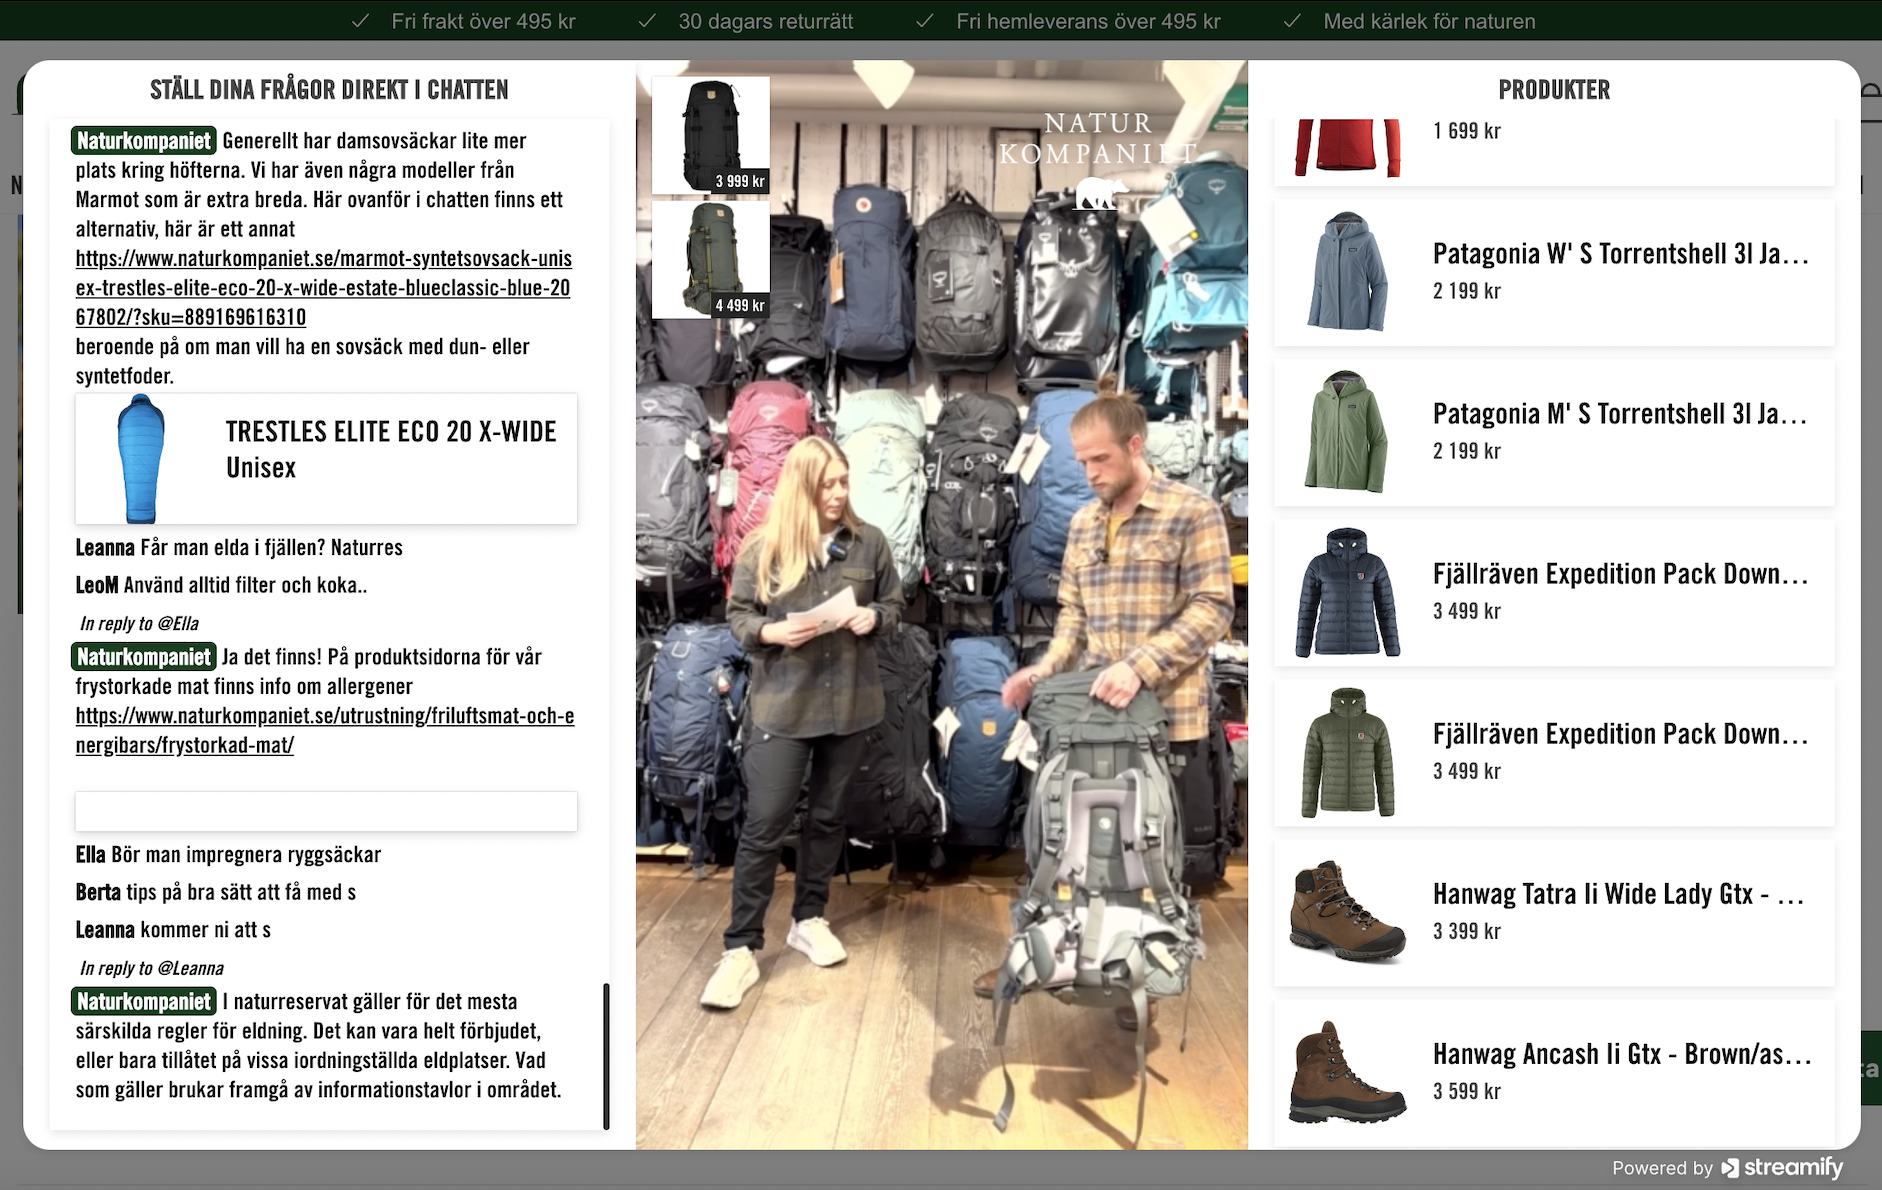Select the green backpack thumbnail priced 4 499 kr
The width and height of the screenshot is (1882, 1190).
click(711, 259)
